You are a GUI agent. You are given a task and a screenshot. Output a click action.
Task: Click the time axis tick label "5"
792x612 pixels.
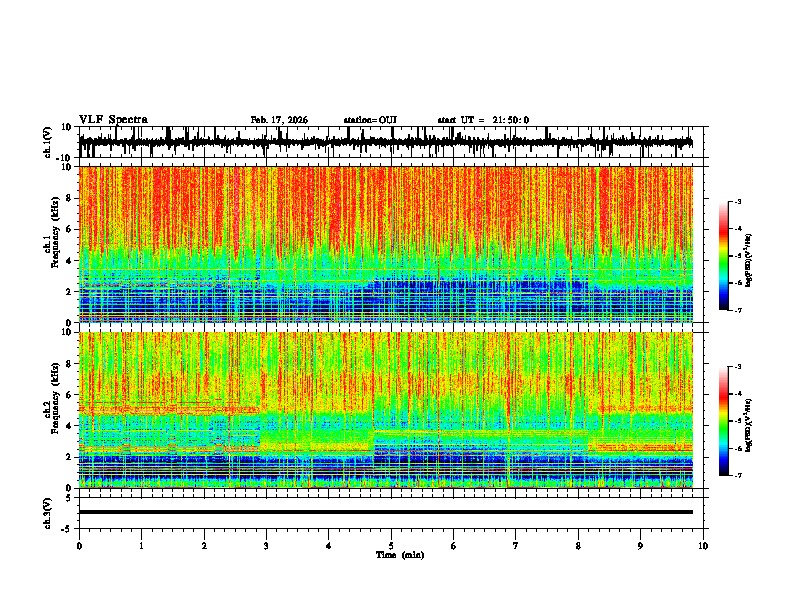tap(391, 546)
